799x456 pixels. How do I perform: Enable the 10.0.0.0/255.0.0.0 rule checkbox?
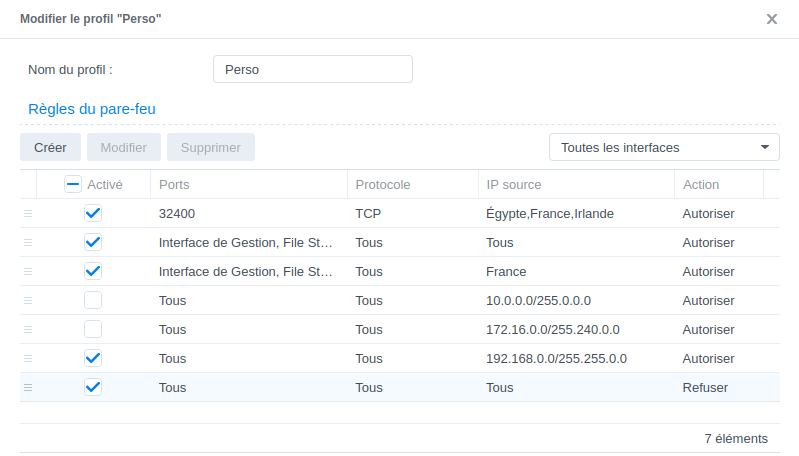pyautogui.click(x=93, y=300)
